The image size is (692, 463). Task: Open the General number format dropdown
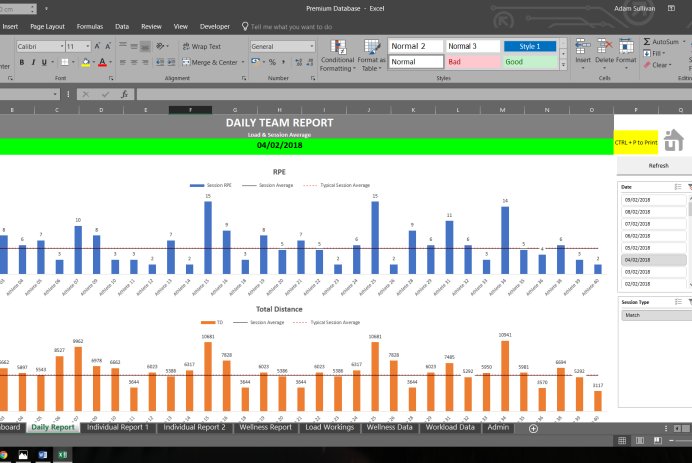click(312, 46)
